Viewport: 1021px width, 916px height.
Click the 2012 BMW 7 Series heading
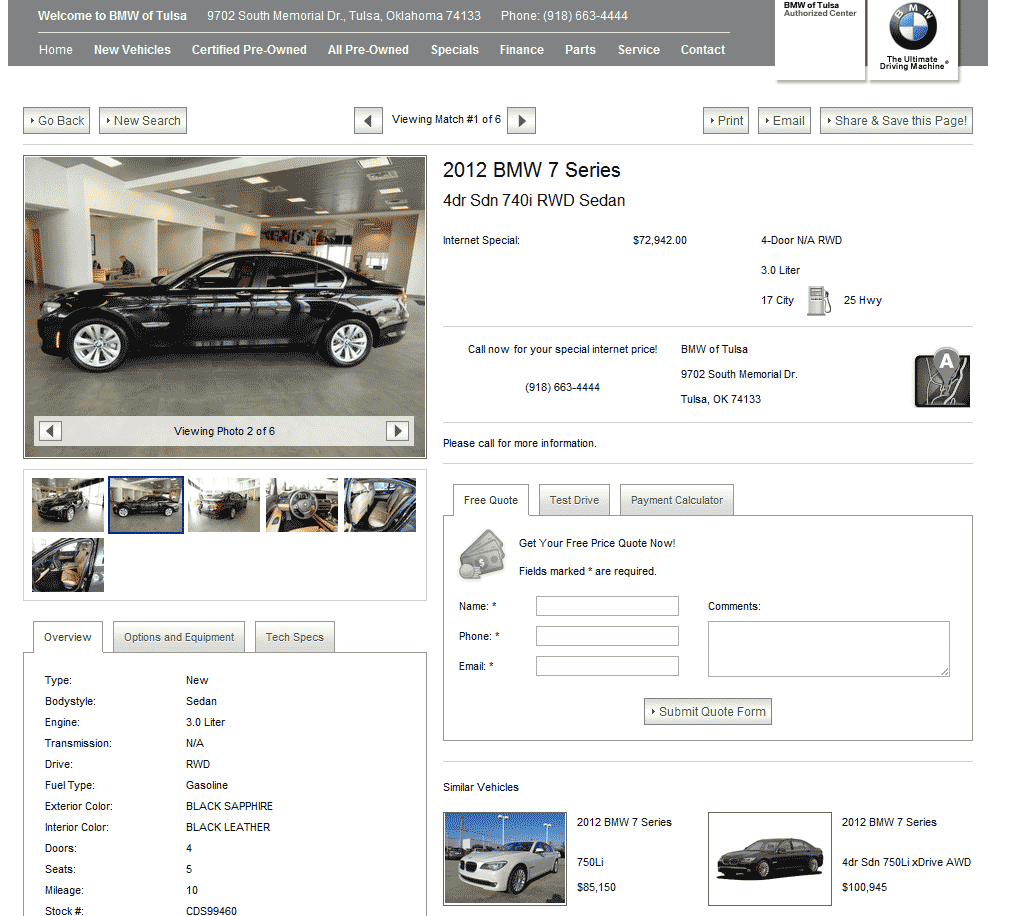pos(531,170)
